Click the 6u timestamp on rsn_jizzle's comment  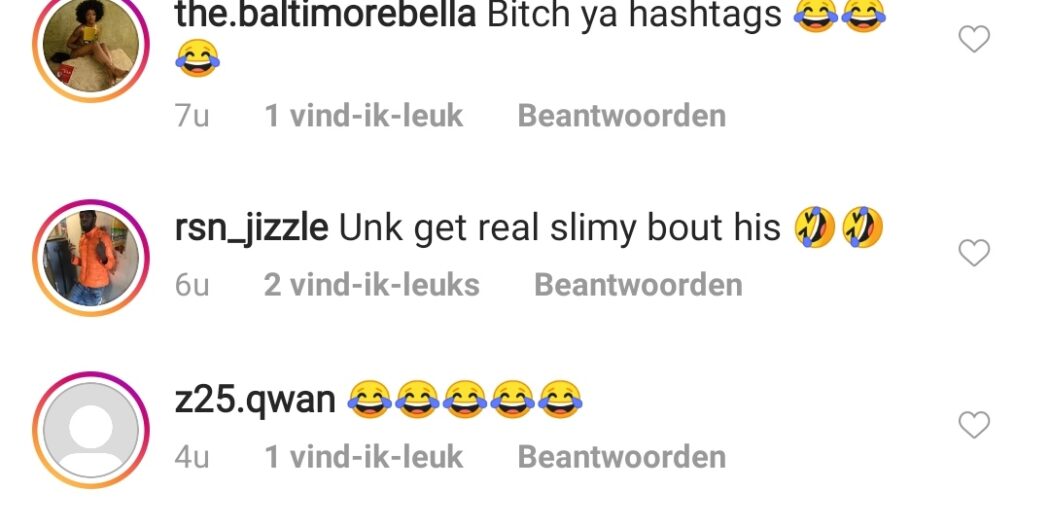click(192, 285)
